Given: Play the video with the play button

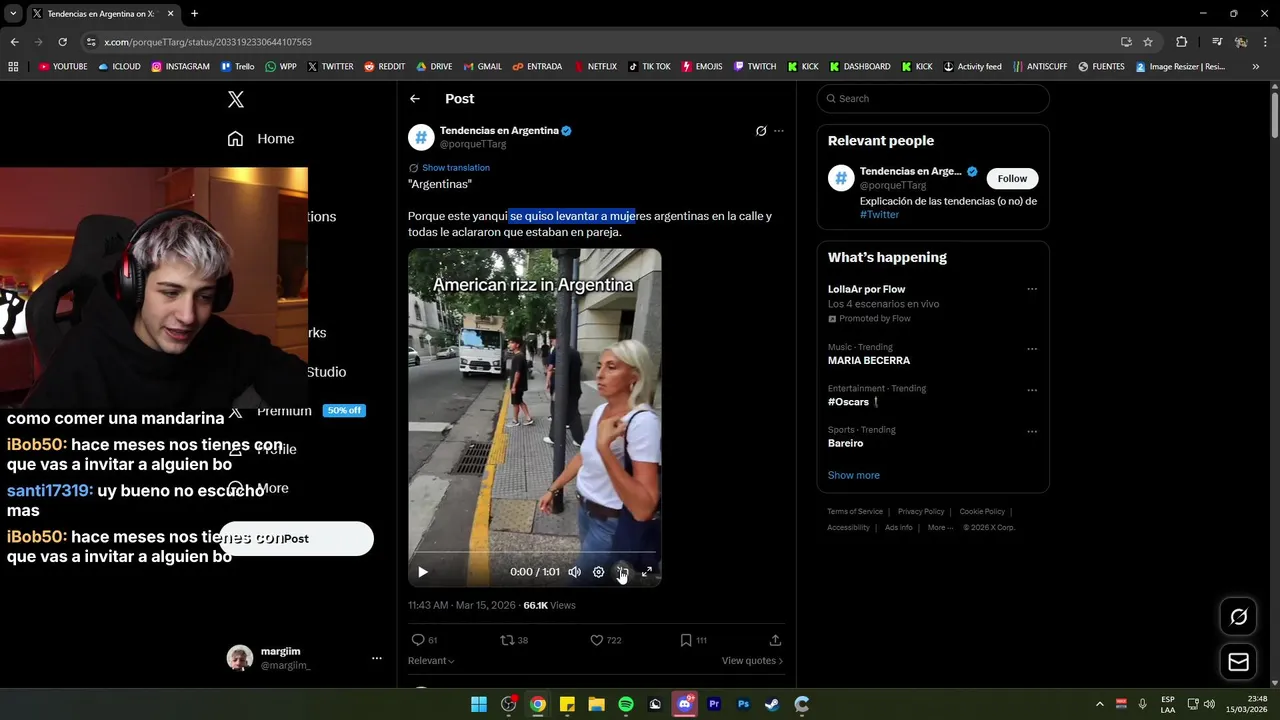Looking at the screenshot, I should 423,572.
